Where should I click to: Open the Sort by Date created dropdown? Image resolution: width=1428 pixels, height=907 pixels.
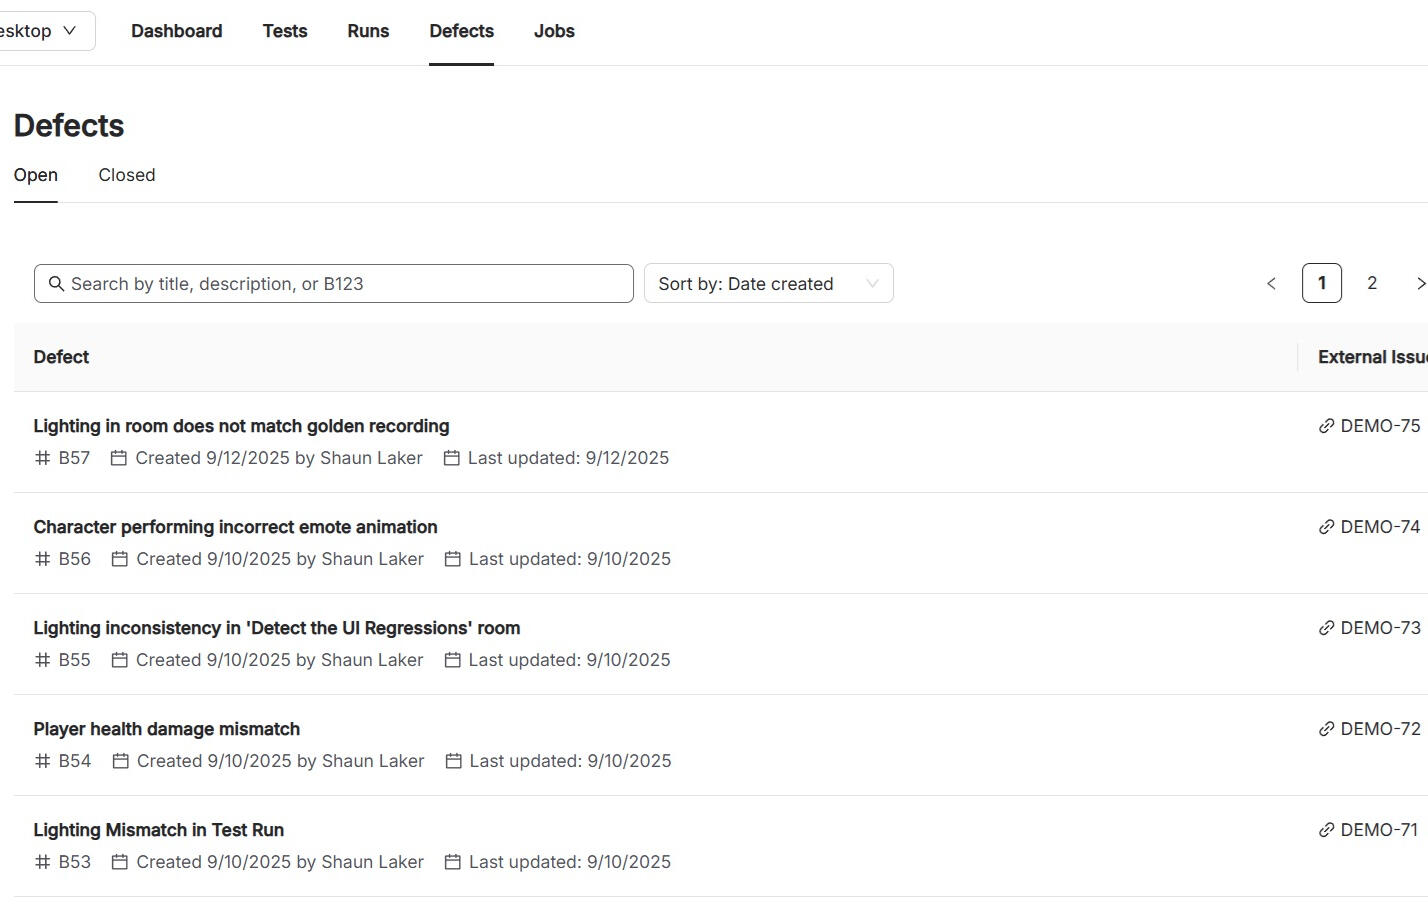coord(768,284)
